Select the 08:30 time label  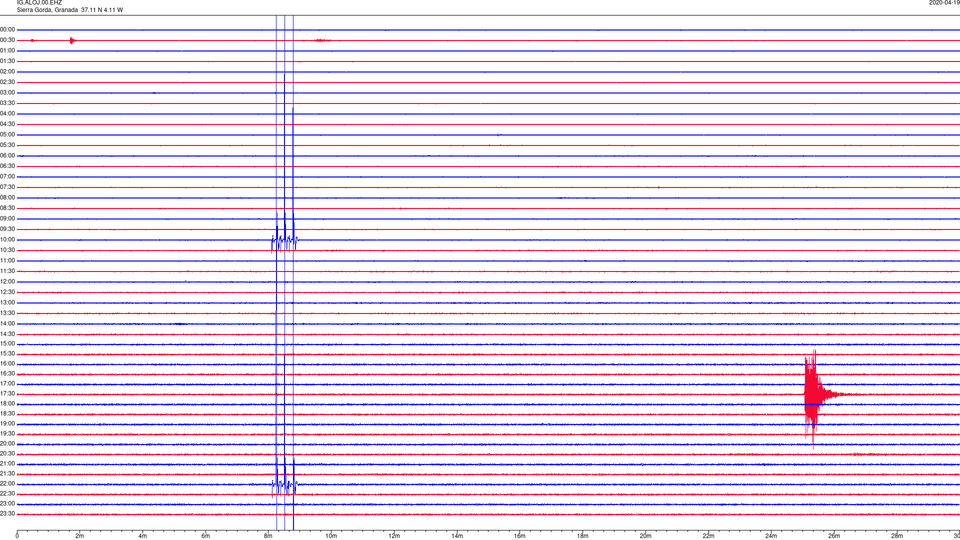pos(7,208)
